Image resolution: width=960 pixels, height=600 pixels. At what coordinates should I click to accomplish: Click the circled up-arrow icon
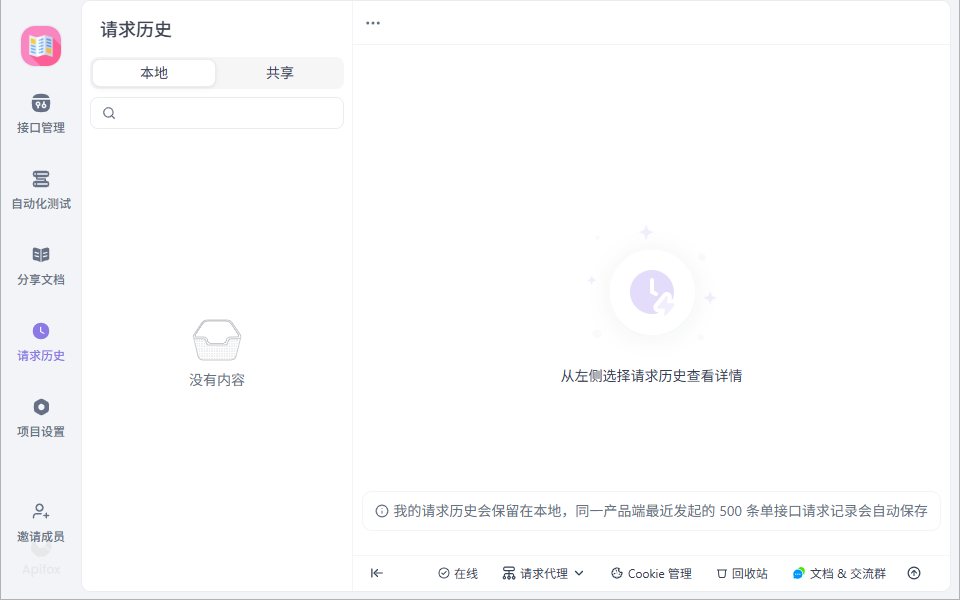(914, 573)
